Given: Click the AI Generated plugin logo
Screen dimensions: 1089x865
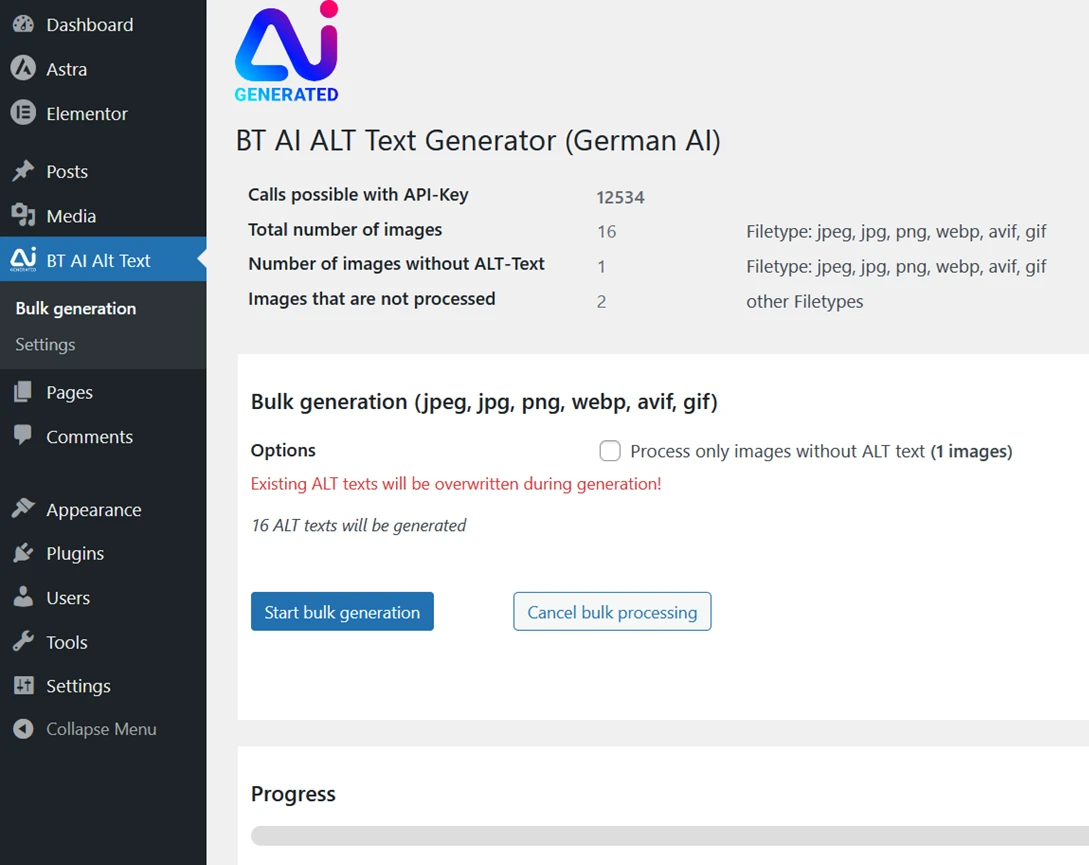Looking at the screenshot, I should click(x=286, y=52).
